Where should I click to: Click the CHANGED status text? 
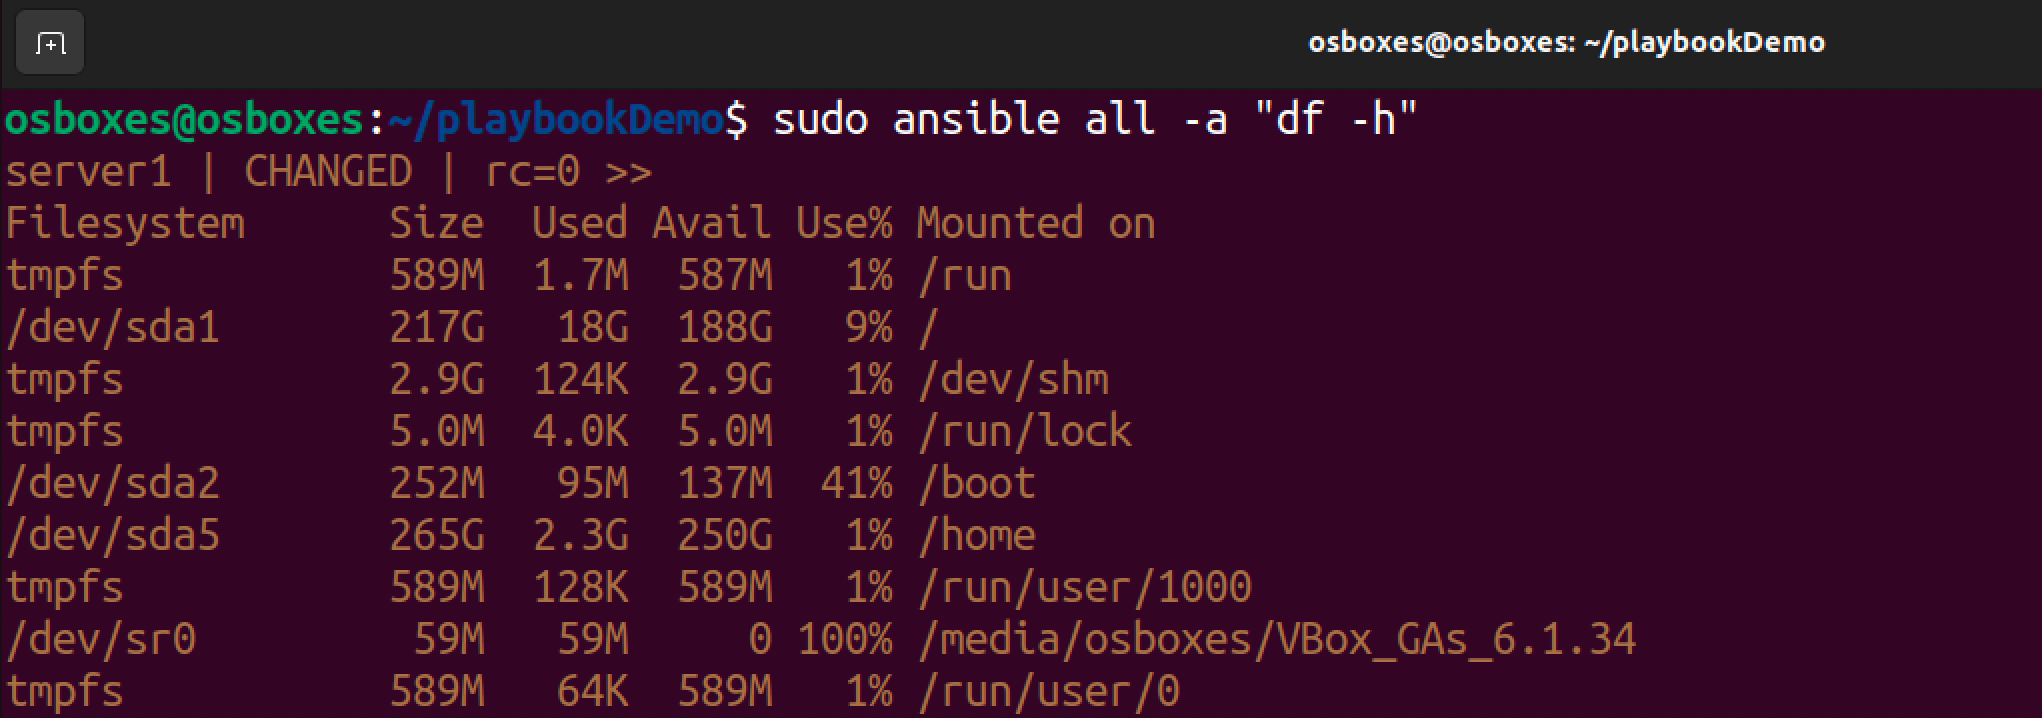click(x=328, y=172)
